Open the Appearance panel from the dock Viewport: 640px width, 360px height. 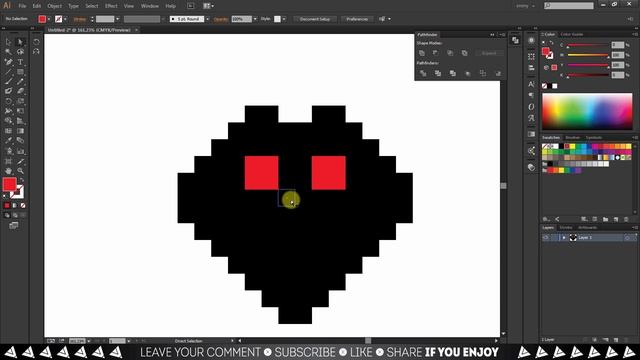(x=531, y=40)
